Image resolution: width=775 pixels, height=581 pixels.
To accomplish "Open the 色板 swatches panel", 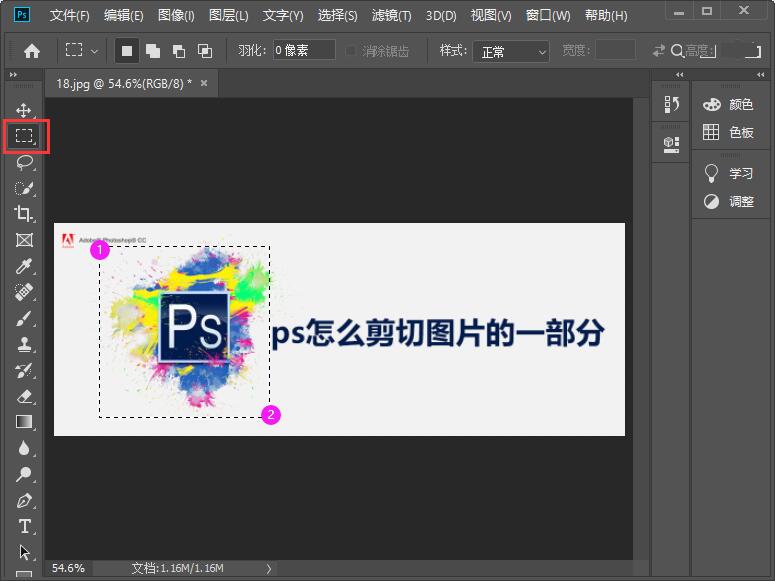I will tap(728, 132).
